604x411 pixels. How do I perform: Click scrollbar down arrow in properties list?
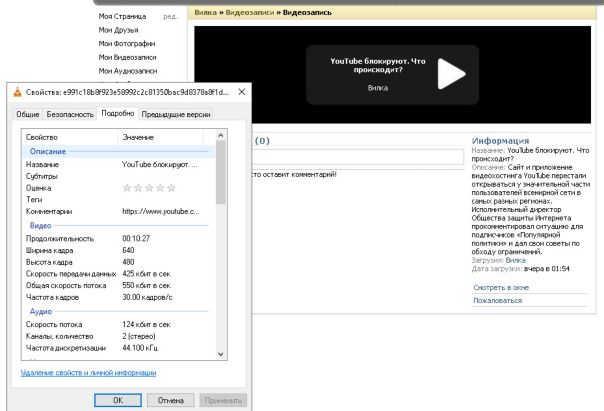pos(222,353)
